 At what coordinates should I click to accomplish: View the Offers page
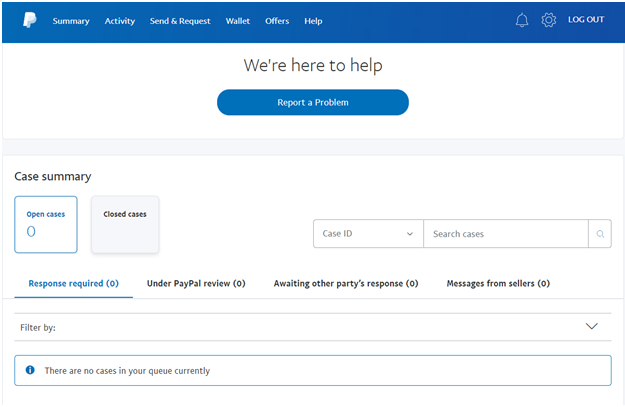[277, 21]
